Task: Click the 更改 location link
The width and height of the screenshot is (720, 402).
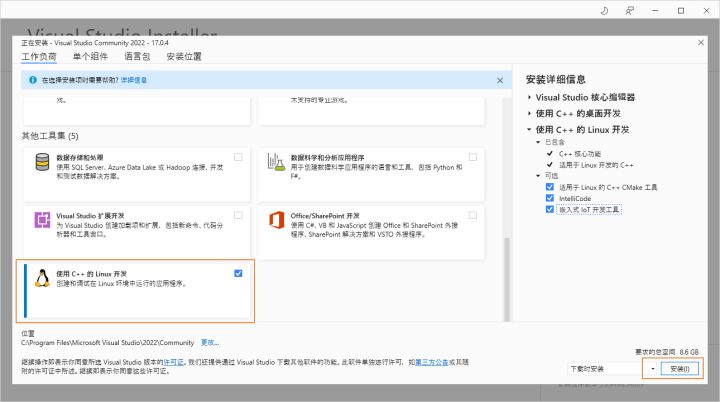Action: (x=210, y=343)
